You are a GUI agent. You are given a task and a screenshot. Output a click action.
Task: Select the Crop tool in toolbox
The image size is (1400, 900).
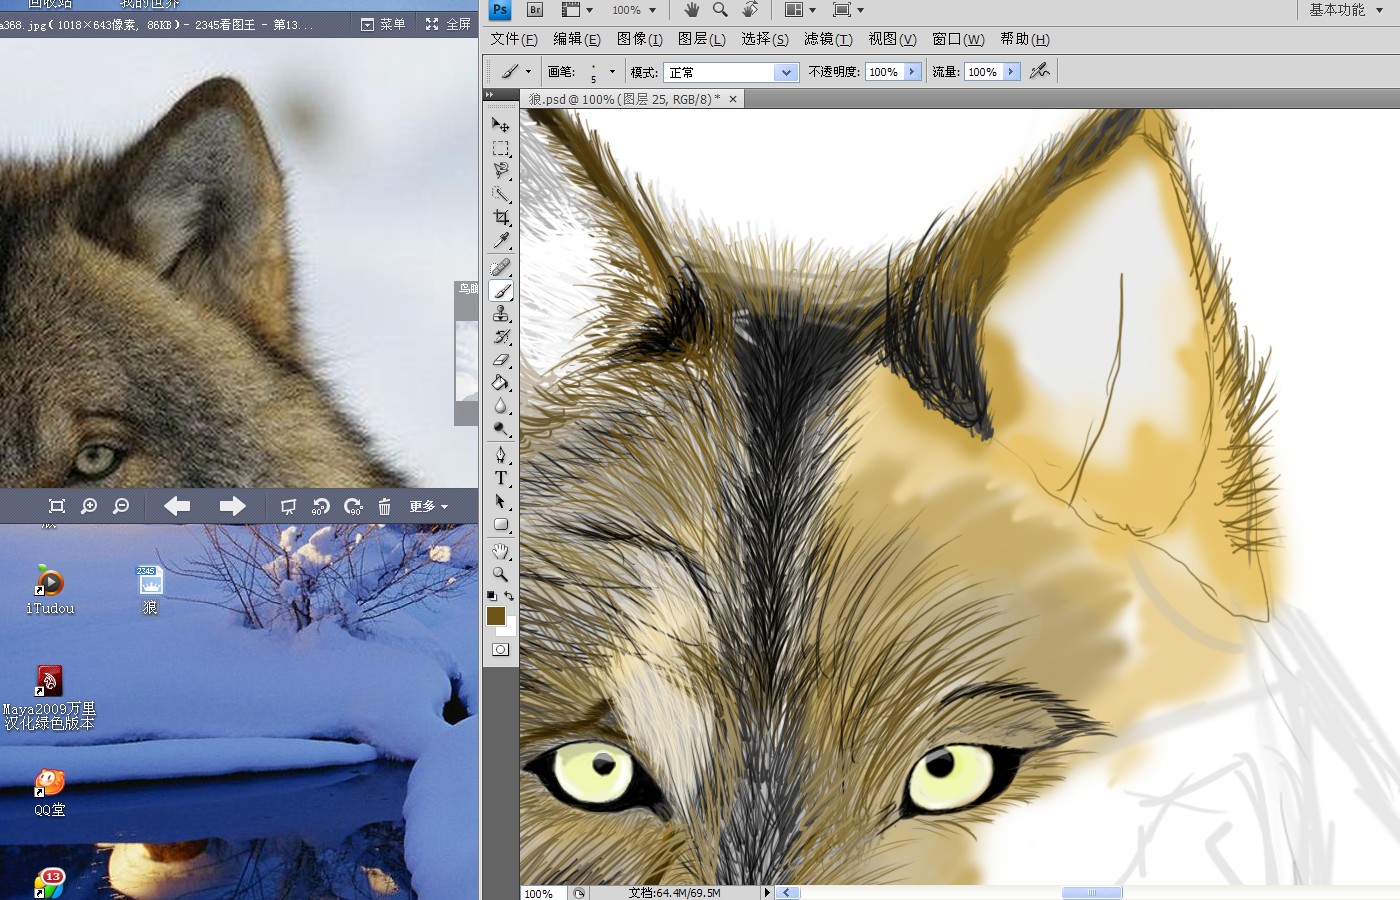point(501,217)
